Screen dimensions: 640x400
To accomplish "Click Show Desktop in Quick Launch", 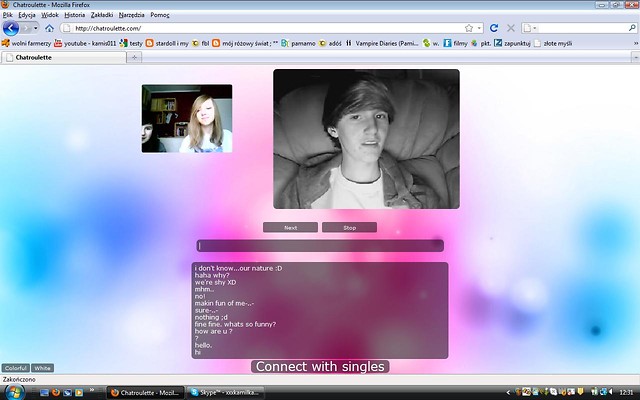I will click(x=44, y=393).
